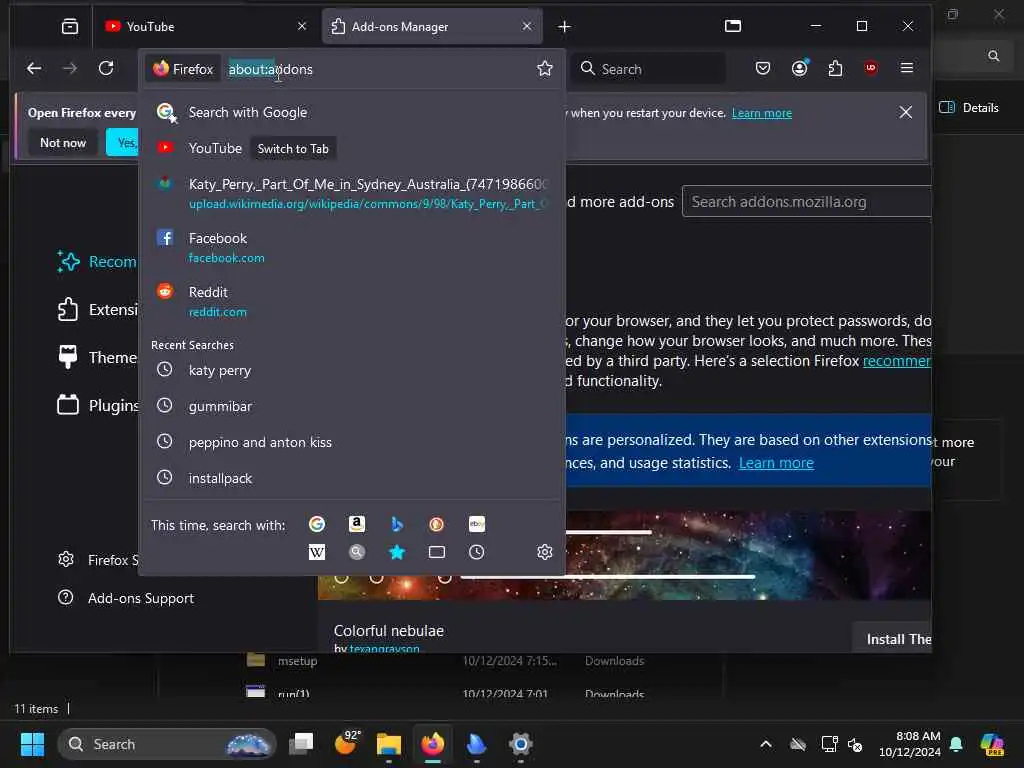This screenshot has width=1024, height=768.
Task: Select the Add-ons Manager tab
Action: click(432, 26)
